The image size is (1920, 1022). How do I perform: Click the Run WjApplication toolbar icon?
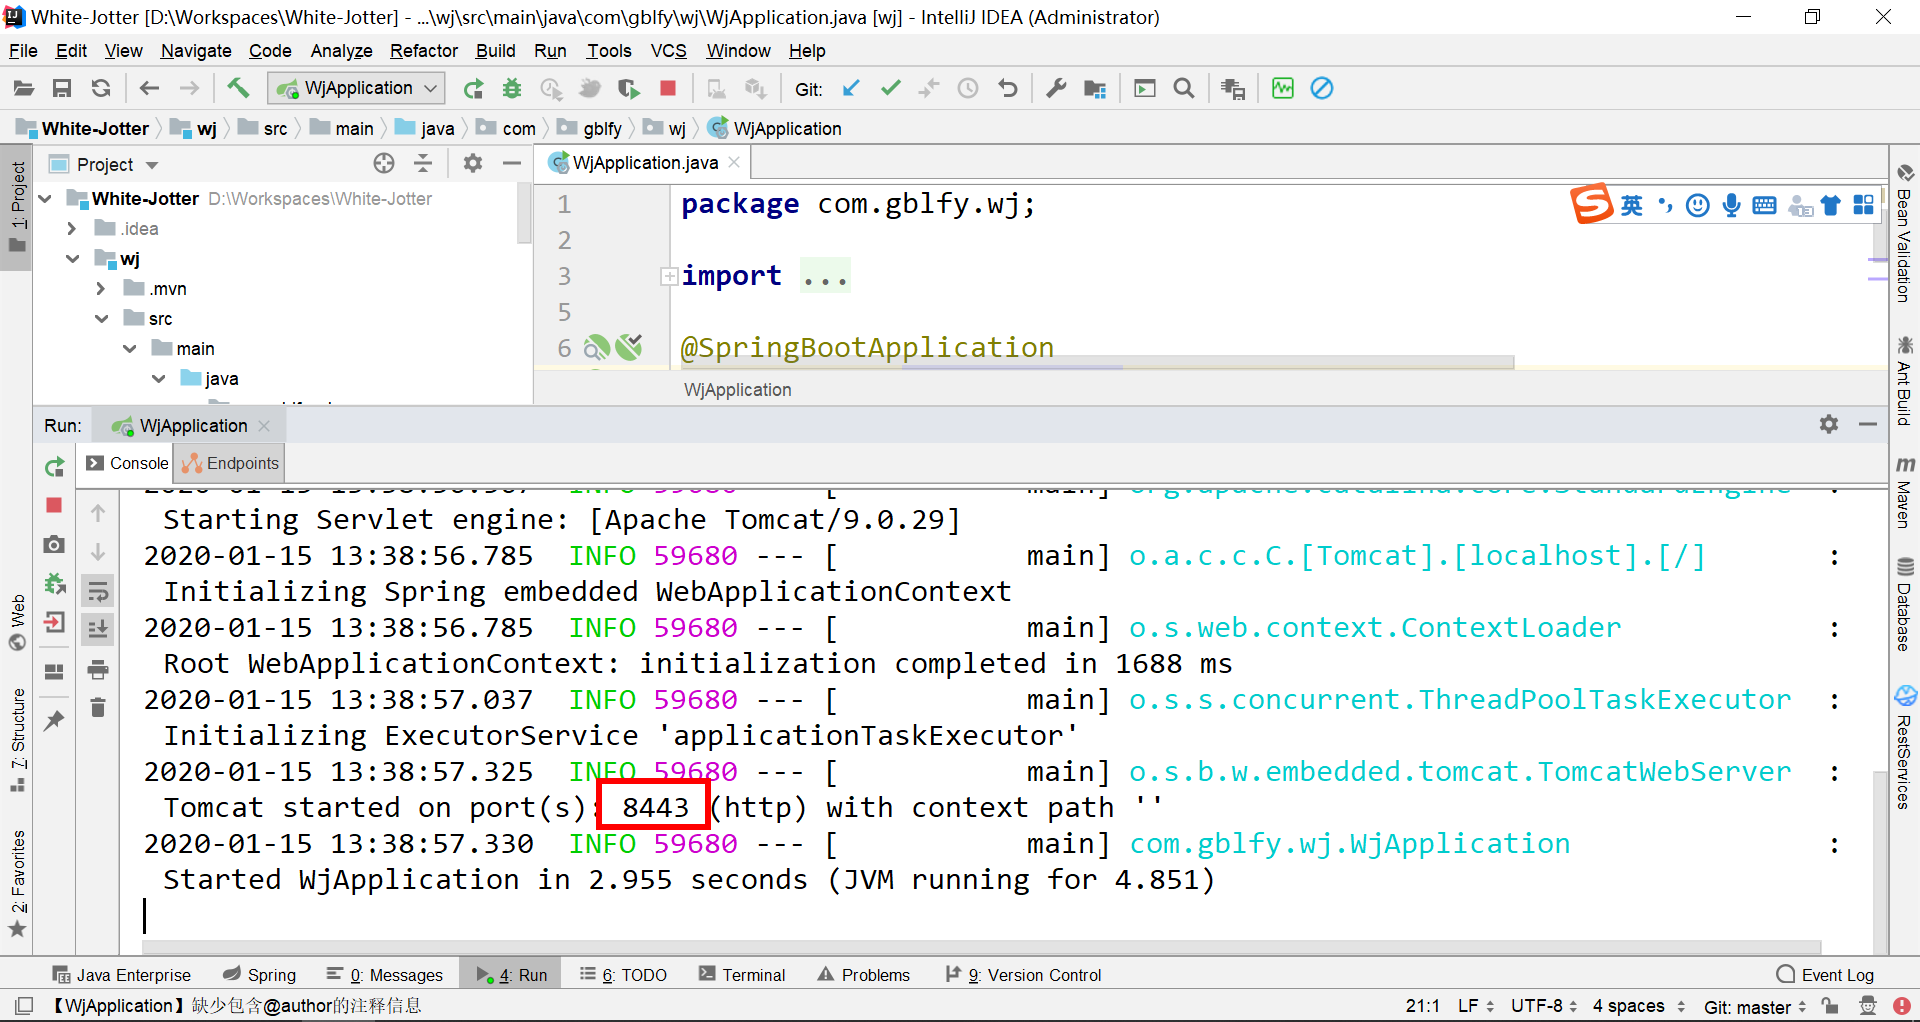click(473, 89)
